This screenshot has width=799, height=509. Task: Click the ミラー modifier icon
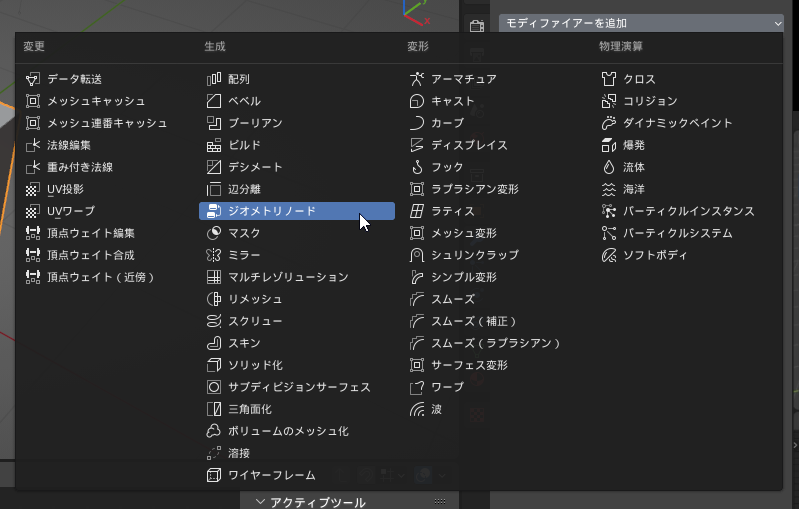point(213,255)
